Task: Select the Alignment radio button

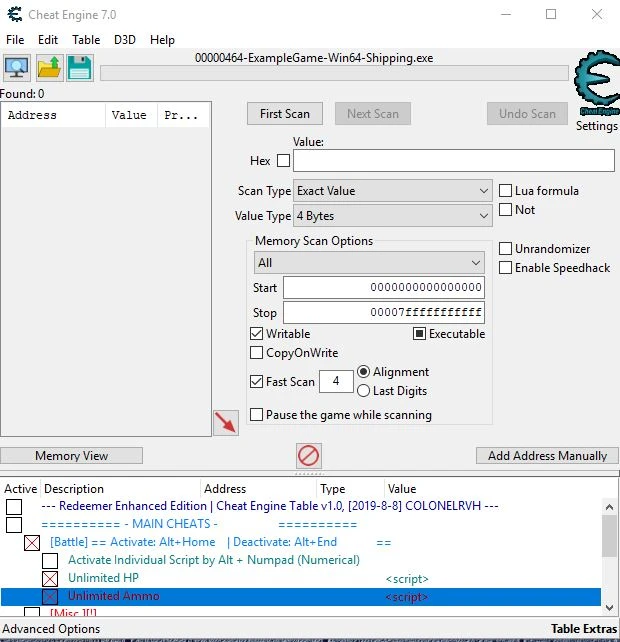Action: pos(363,372)
